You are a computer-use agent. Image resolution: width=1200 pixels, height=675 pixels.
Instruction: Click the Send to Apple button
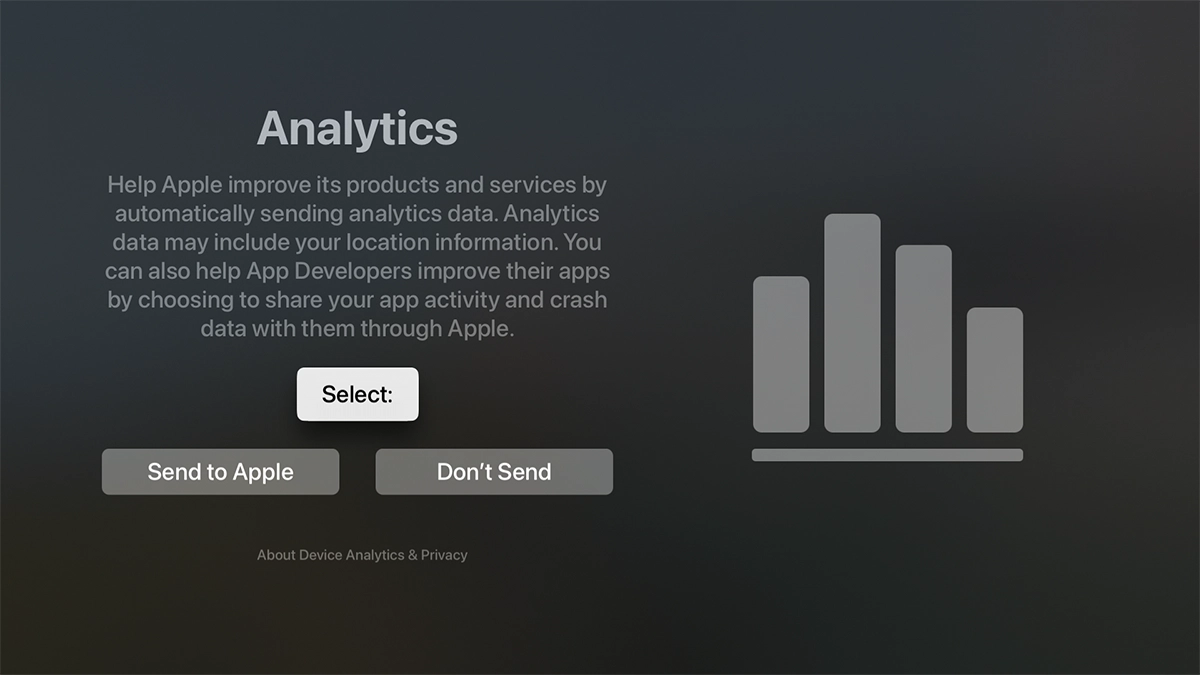pos(220,472)
